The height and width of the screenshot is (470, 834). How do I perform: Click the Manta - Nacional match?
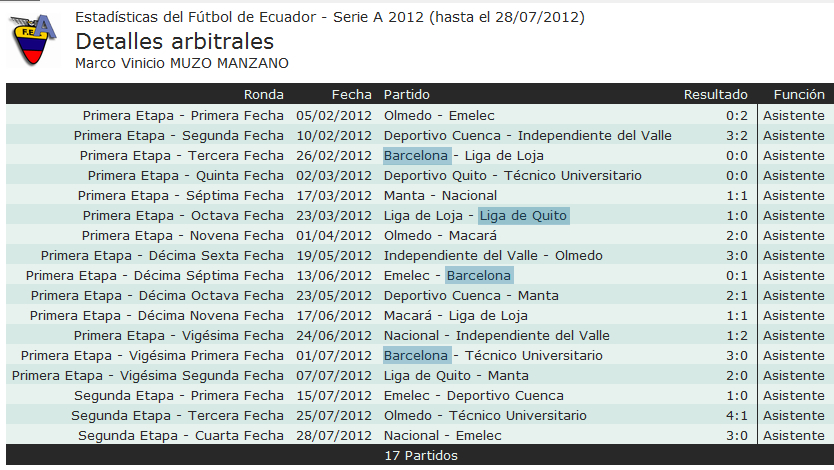pos(440,196)
